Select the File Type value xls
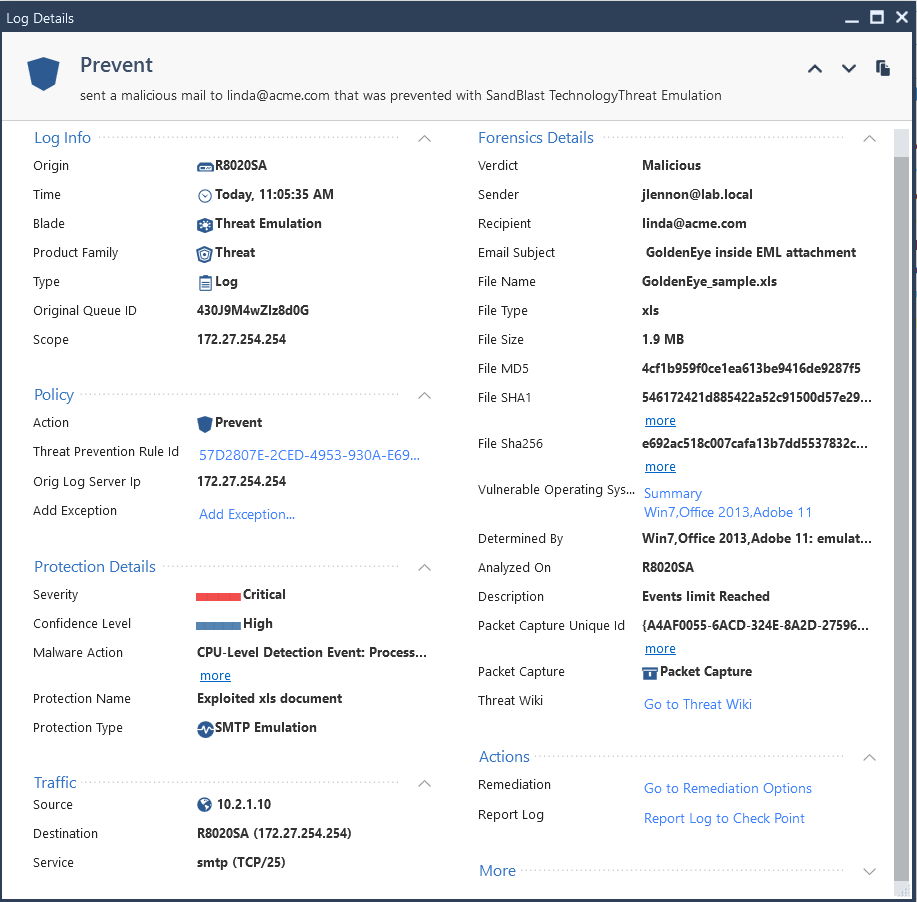Image resolution: width=917 pixels, height=902 pixels. pyautogui.click(x=650, y=311)
